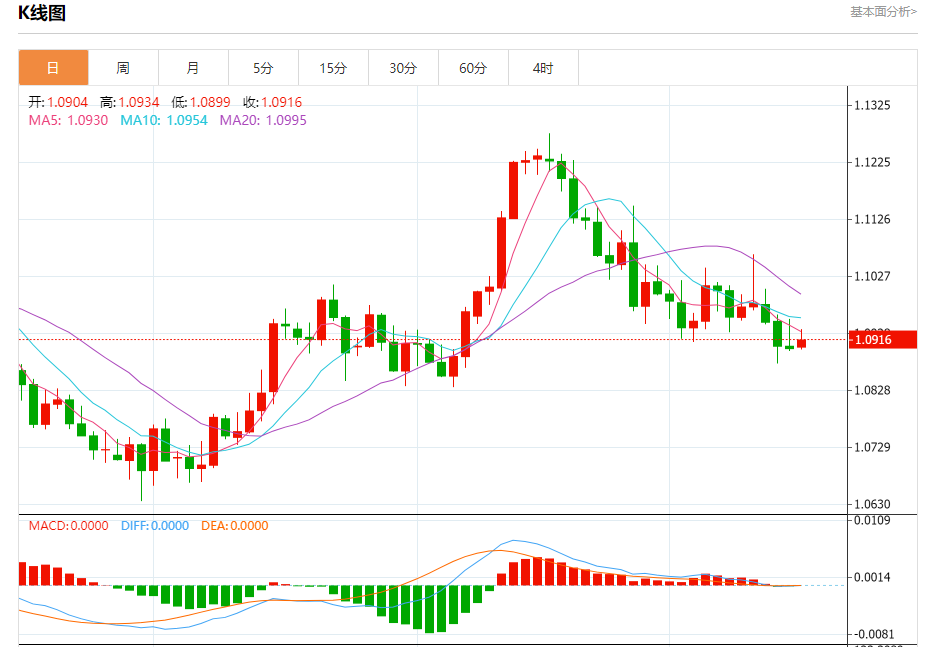Click the 0.0109 MACD axis label
This screenshot has height=647, width=930.
click(x=872, y=520)
